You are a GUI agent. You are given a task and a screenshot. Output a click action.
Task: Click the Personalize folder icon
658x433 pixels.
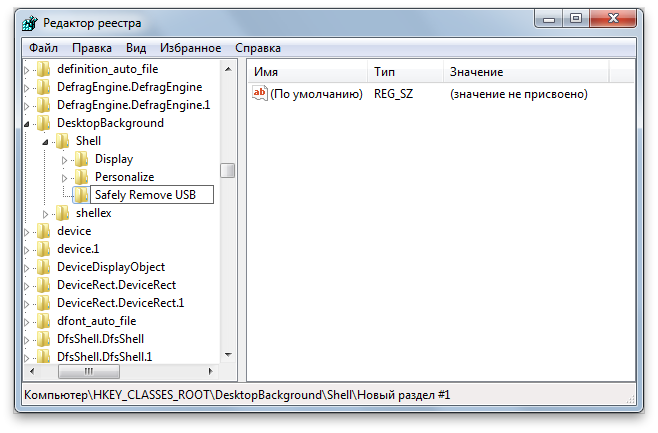[x=81, y=177]
